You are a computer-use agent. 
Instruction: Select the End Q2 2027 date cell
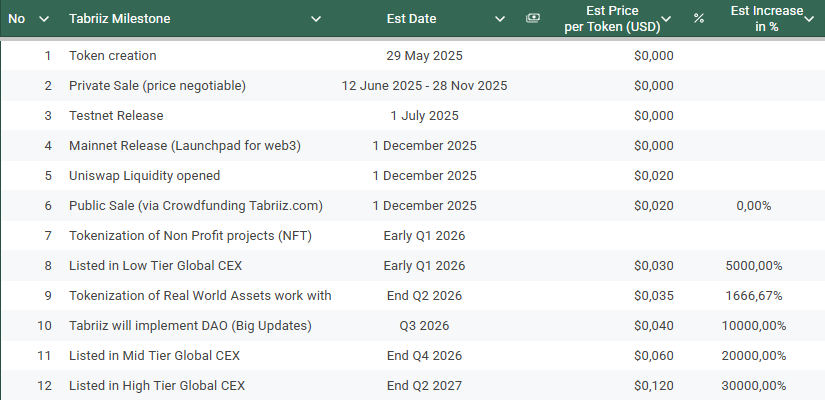click(x=425, y=386)
